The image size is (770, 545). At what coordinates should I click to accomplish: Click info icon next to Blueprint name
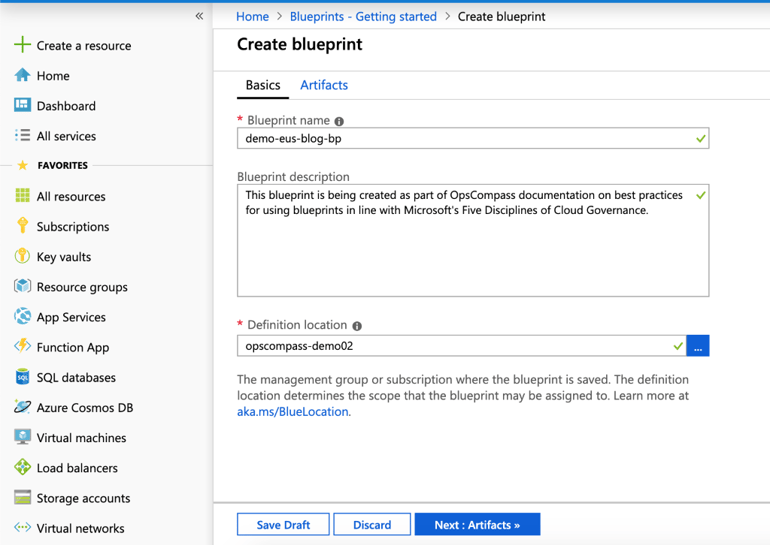(x=339, y=121)
